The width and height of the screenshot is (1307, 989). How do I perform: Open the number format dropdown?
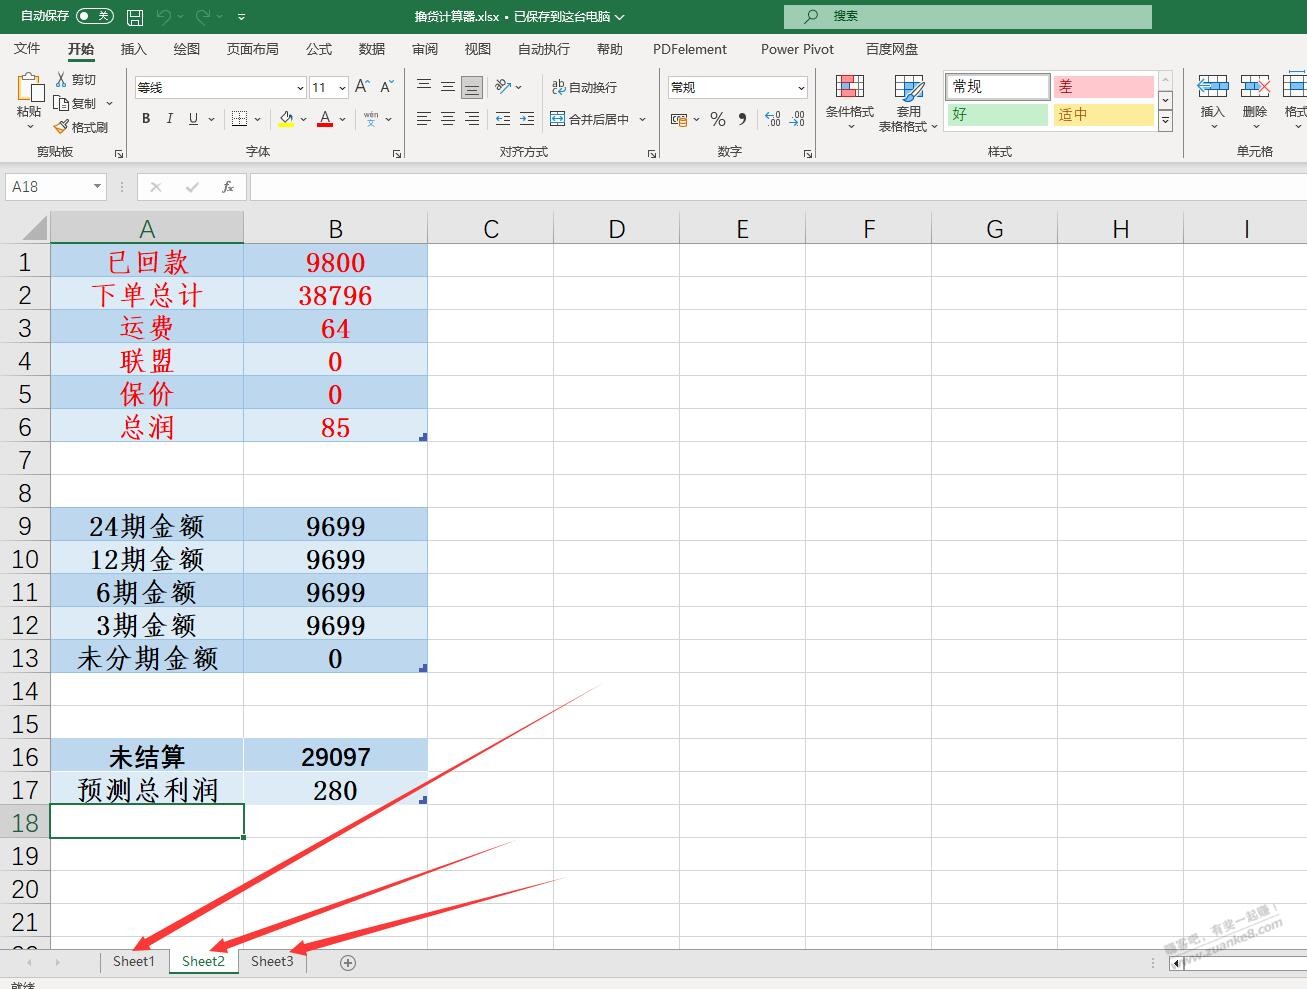click(801, 88)
